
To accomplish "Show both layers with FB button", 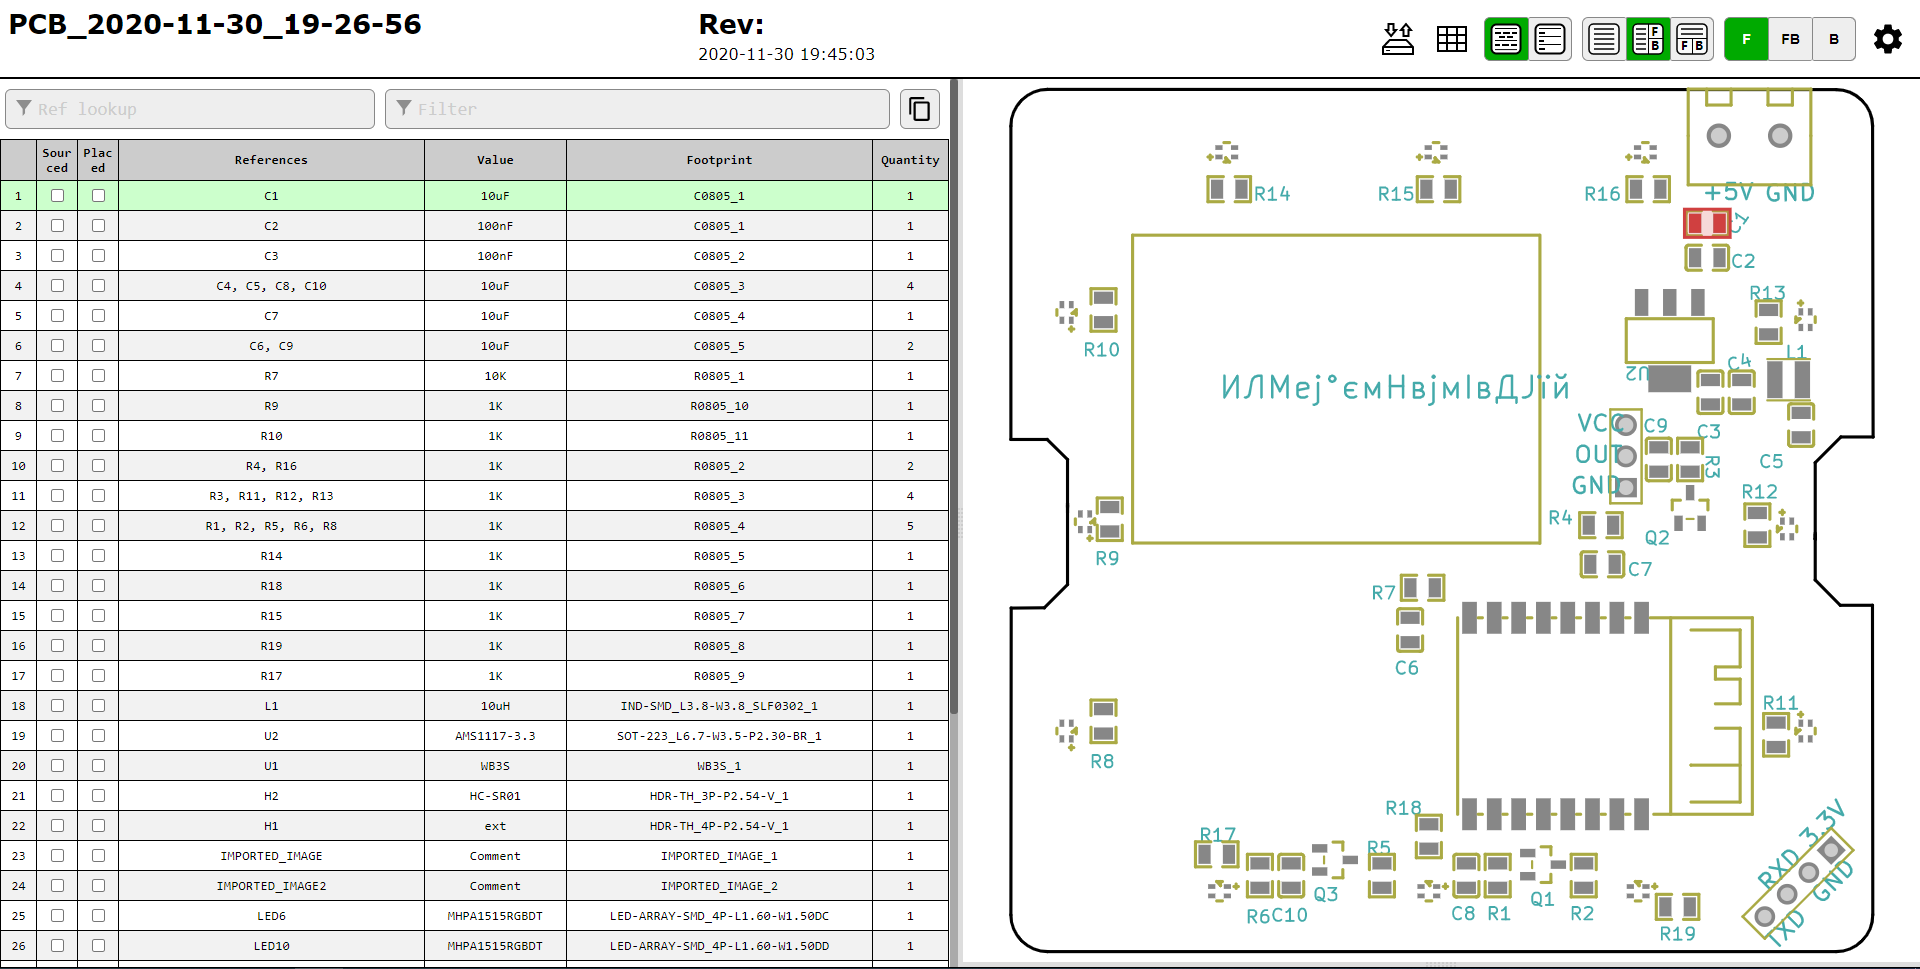I will pos(1790,39).
